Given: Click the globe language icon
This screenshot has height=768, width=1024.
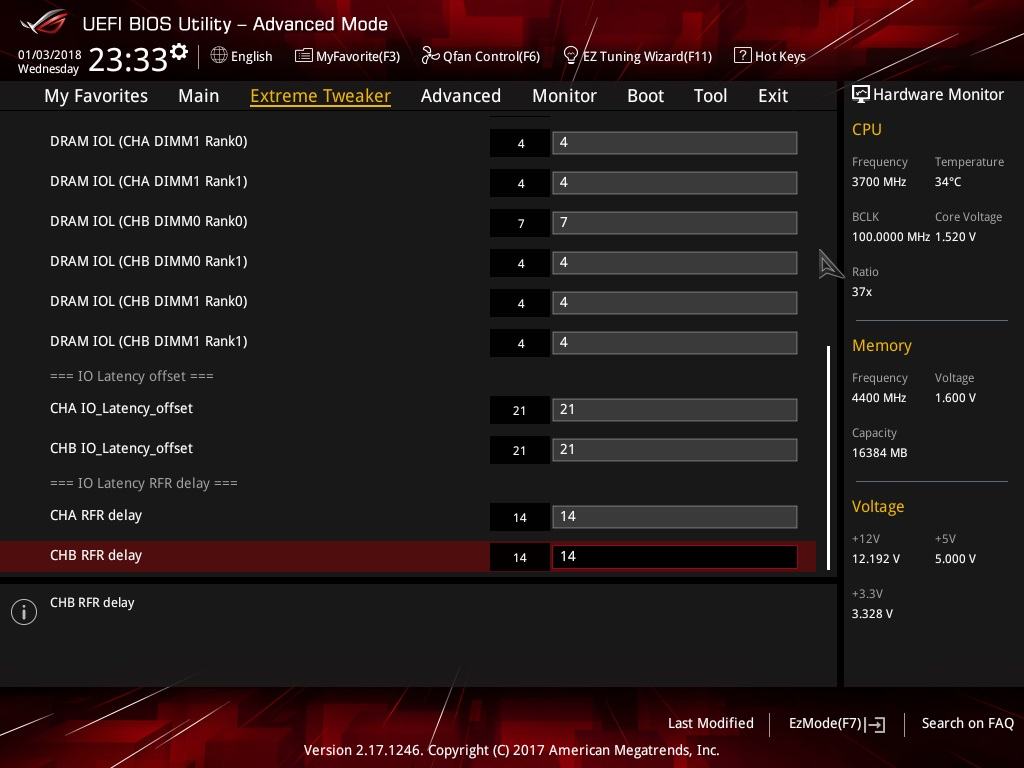Looking at the screenshot, I should click(219, 56).
